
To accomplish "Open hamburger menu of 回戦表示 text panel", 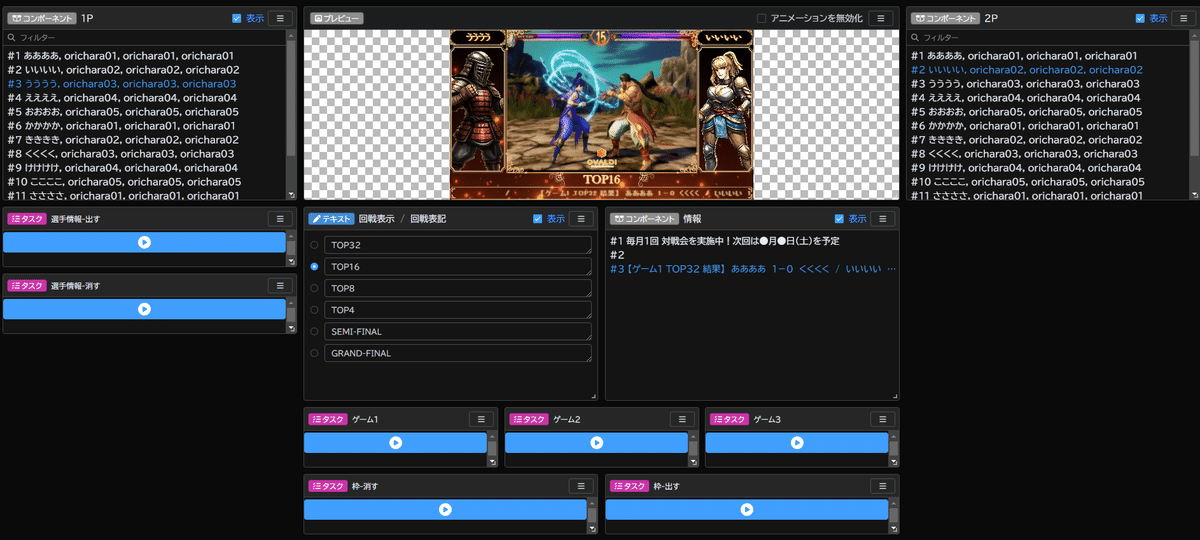I will (x=583, y=219).
